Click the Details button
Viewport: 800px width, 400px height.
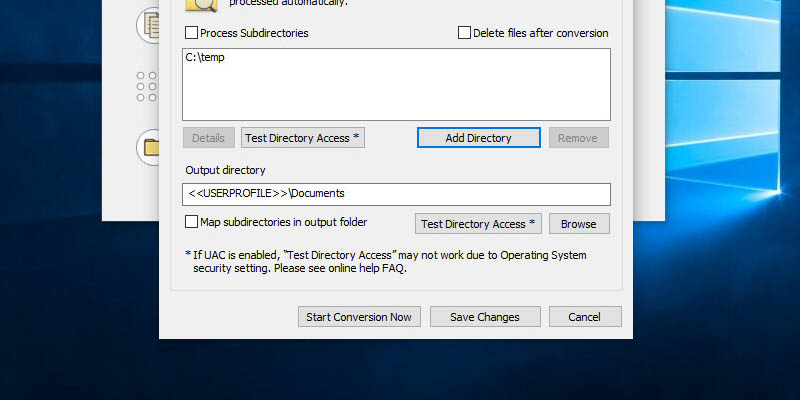[x=209, y=138]
